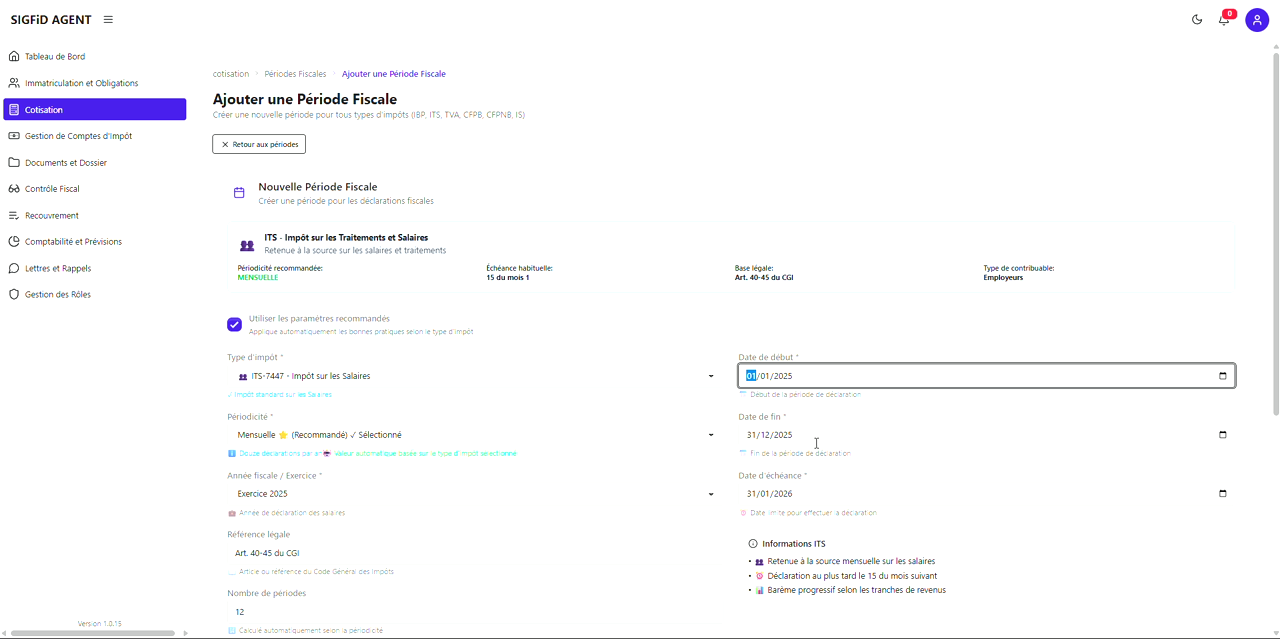Open the Date d'échéance calendar picker
The image size is (1280, 639).
1222,494
